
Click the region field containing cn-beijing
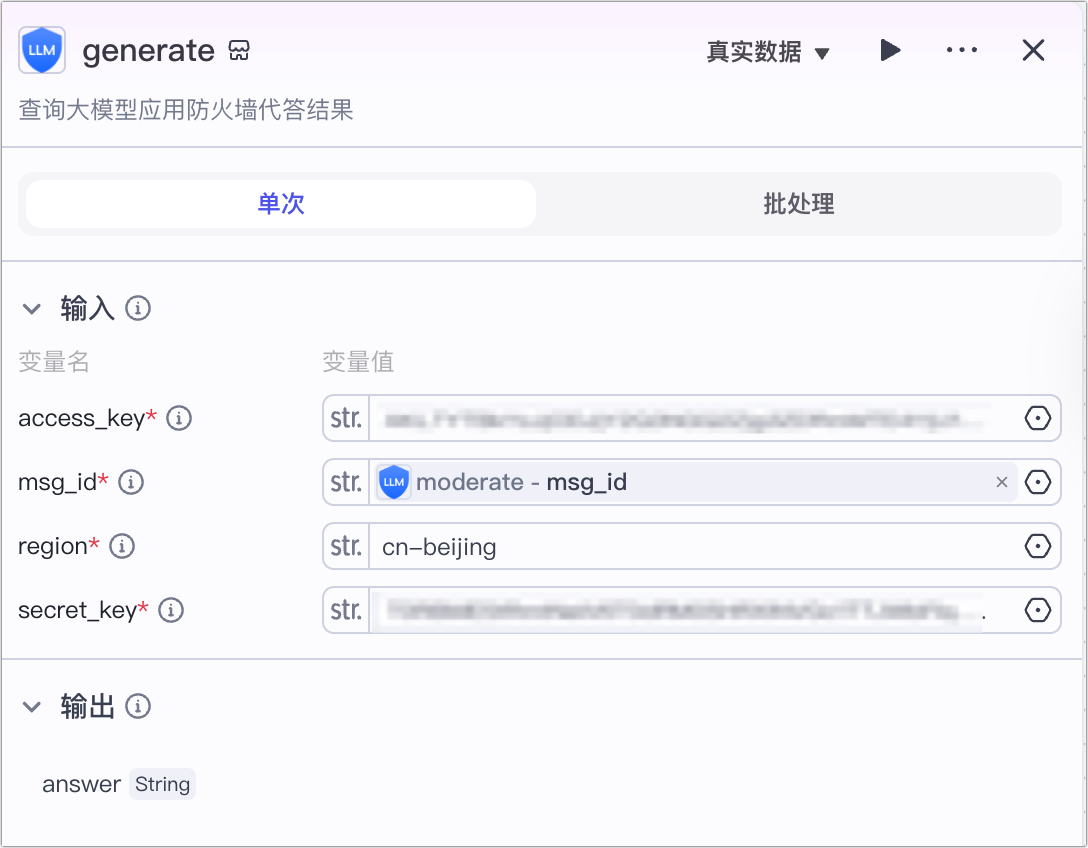coord(690,546)
